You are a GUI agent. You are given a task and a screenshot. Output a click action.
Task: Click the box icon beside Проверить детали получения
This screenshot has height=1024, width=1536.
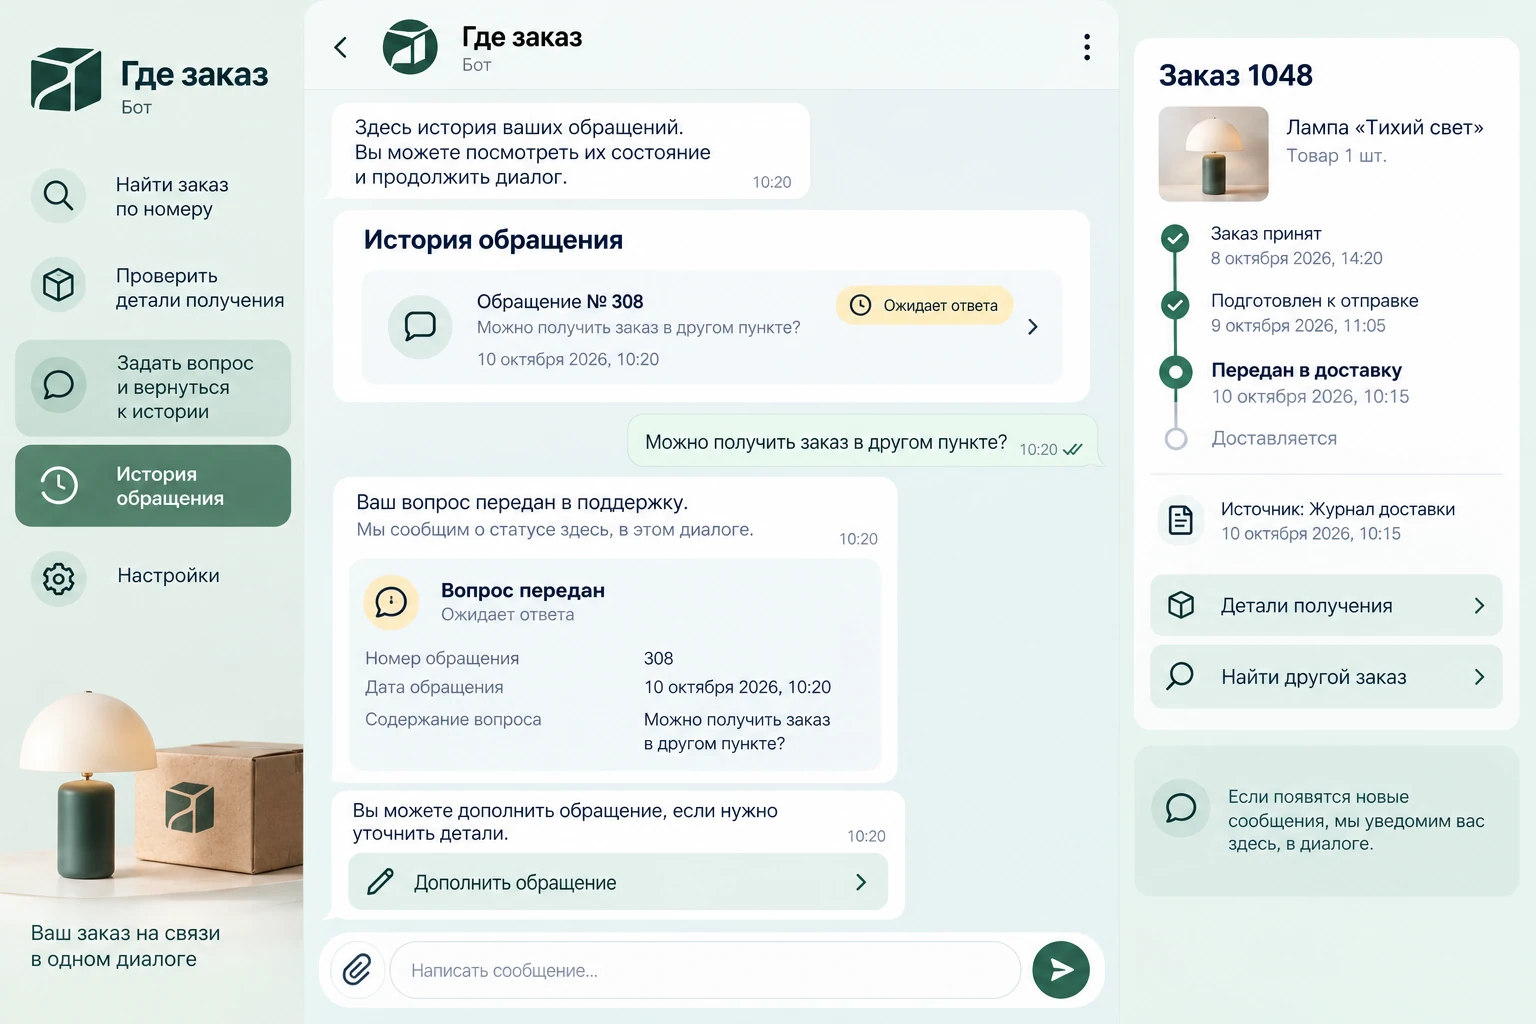[58, 285]
